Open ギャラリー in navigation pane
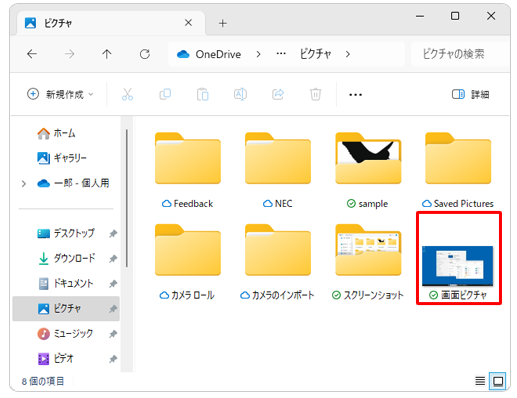517x398 pixels. [x=62, y=158]
